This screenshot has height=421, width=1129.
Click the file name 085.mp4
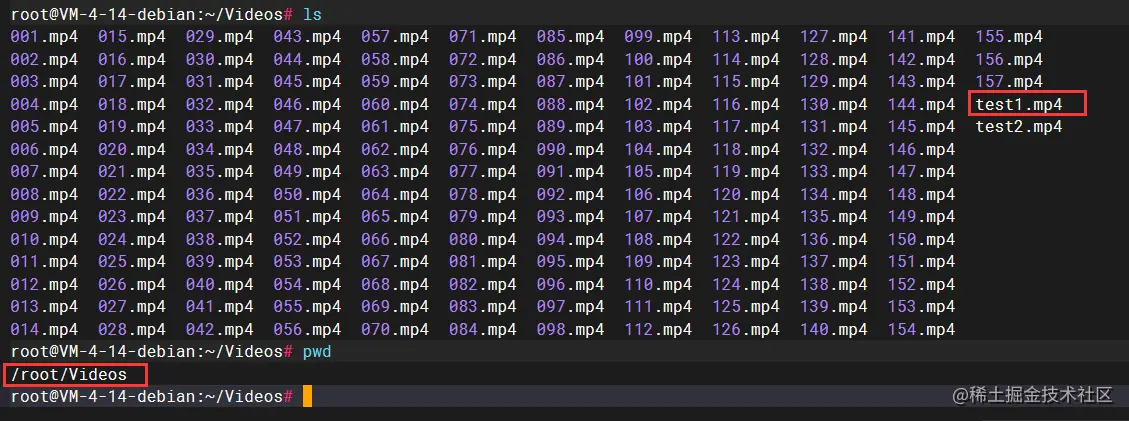click(570, 37)
